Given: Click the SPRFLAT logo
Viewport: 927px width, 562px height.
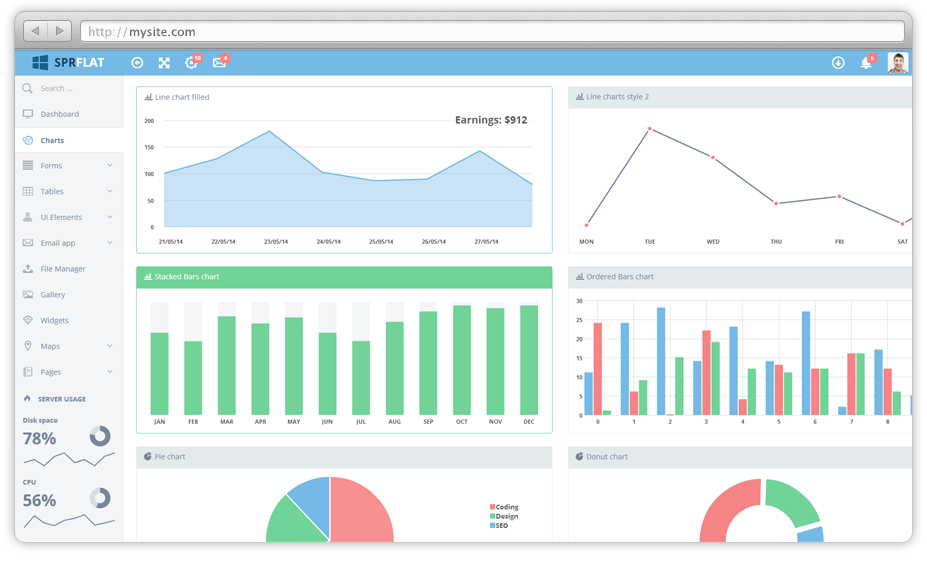Looking at the screenshot, I should coord(68,63).
